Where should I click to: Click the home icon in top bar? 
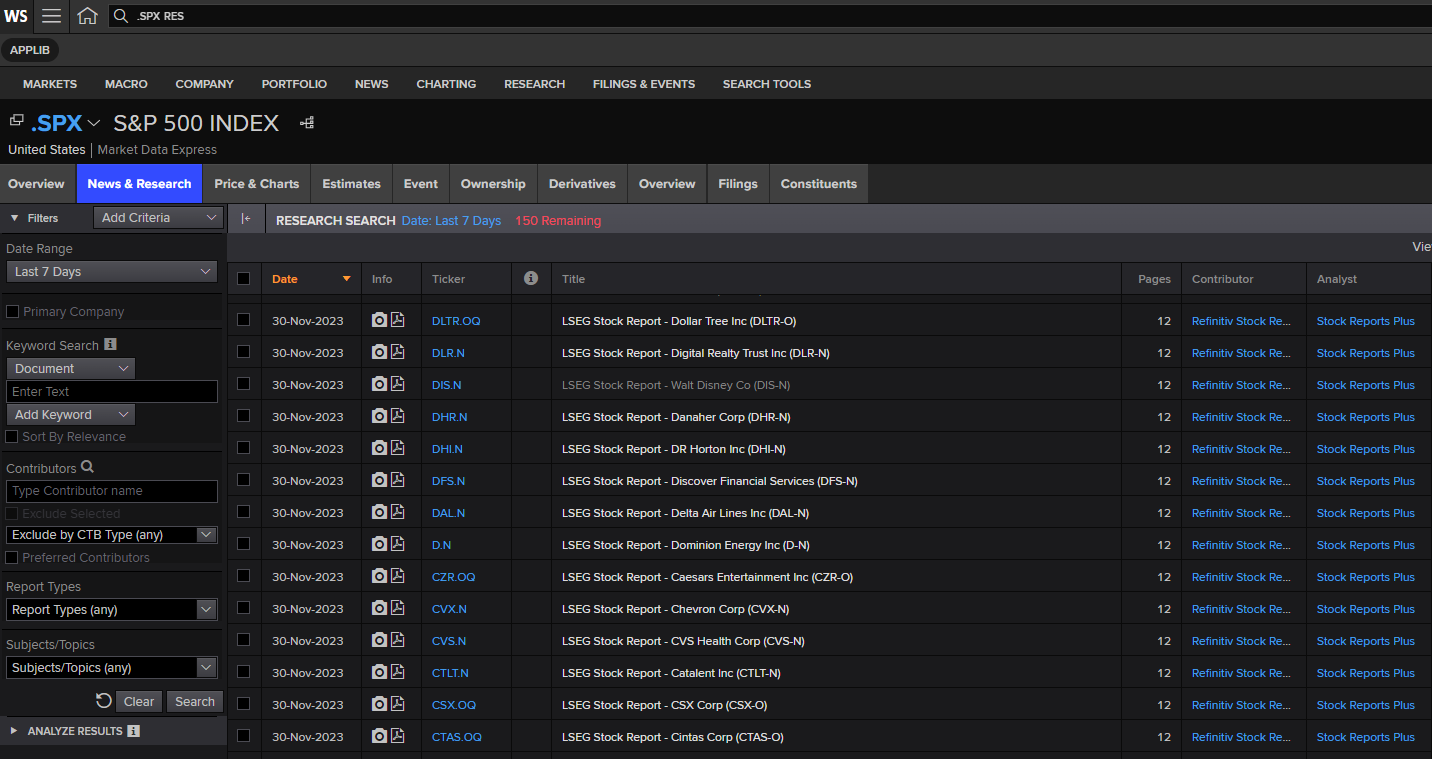(x=88, y=16)
